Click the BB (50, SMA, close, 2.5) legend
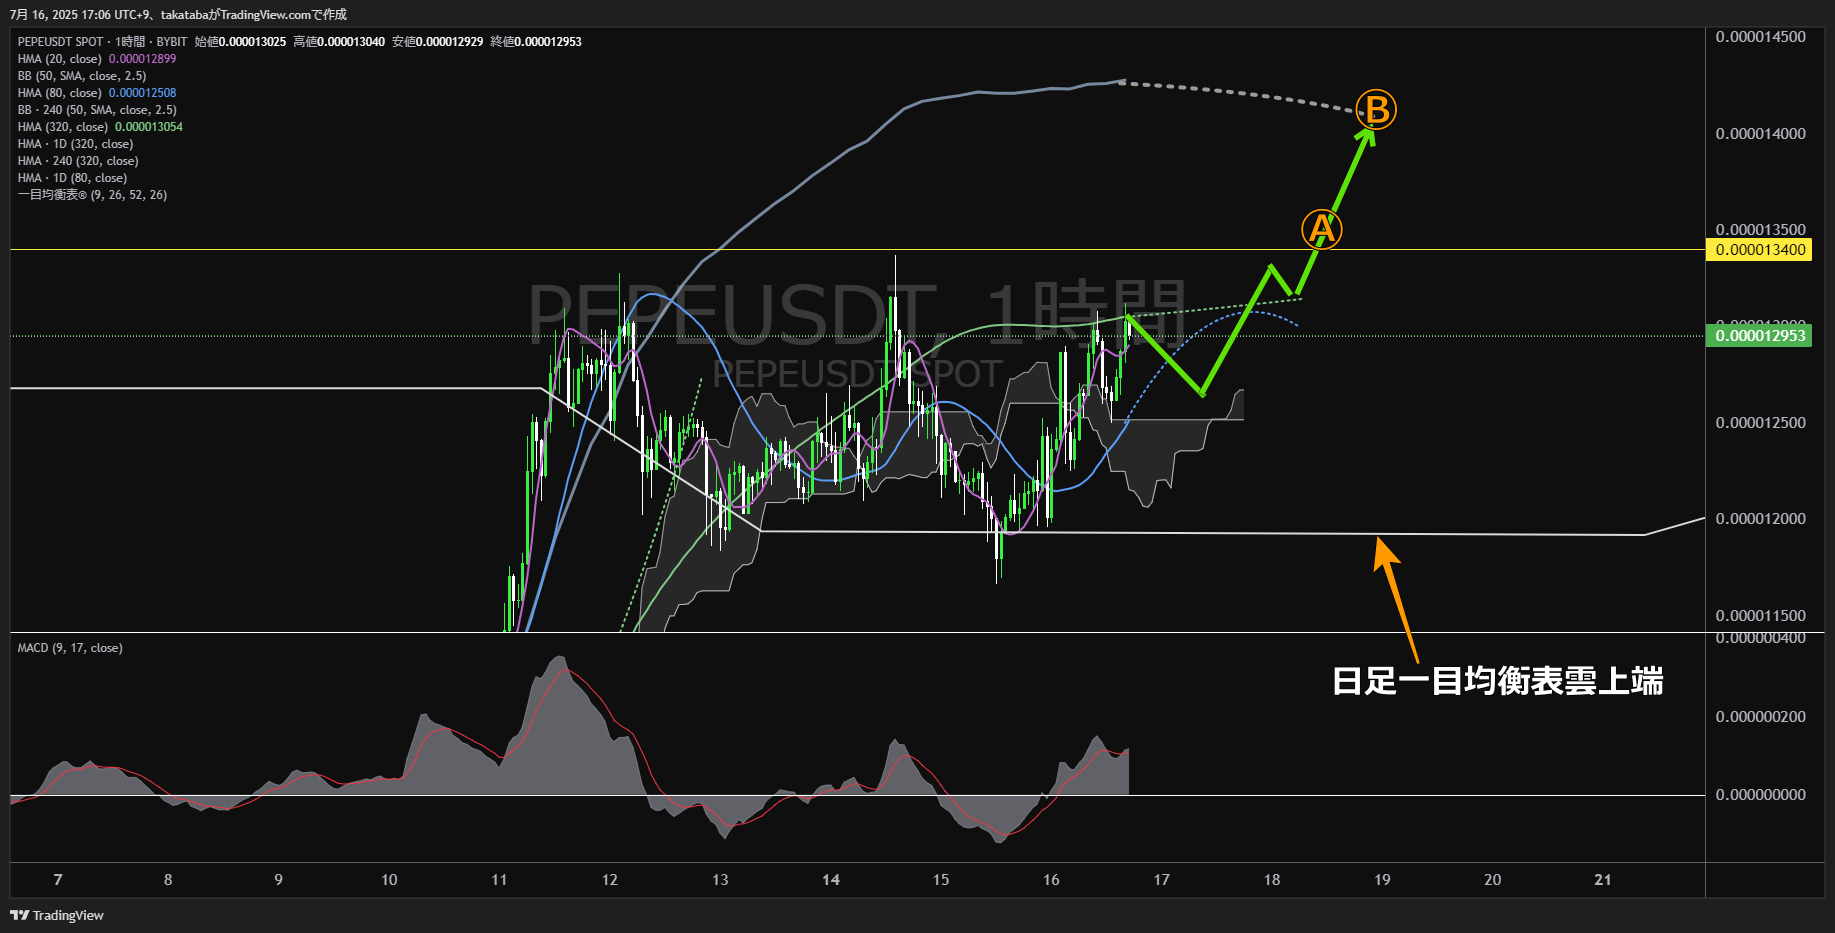Screen dimensions: 1835x933 click(x=82, y=76)
